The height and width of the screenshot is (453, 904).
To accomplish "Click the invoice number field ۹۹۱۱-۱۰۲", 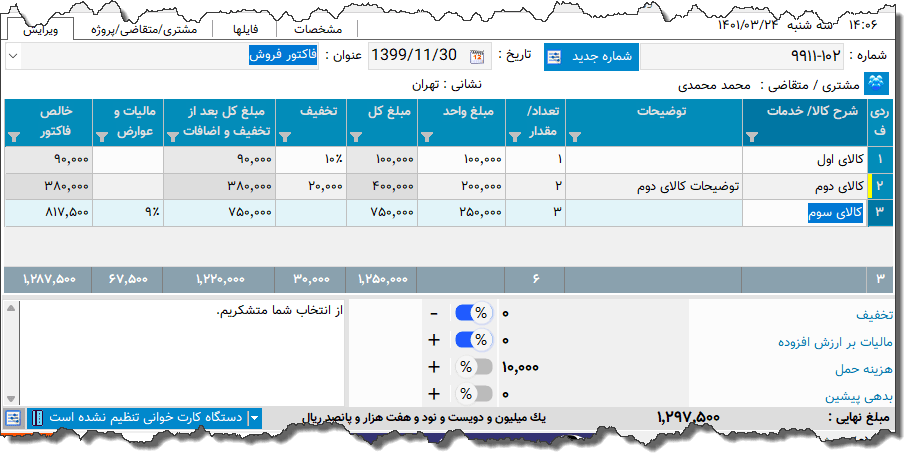I will pyautogui.click(x=742, y=56).
